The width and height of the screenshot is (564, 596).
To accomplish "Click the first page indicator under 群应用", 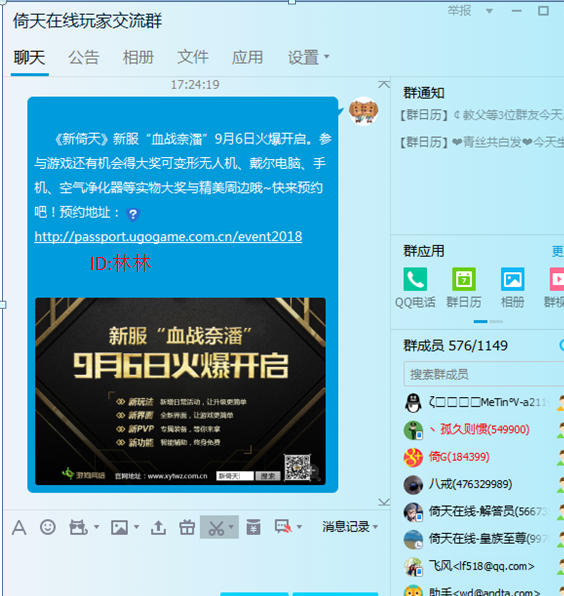I will pos(480,322).
